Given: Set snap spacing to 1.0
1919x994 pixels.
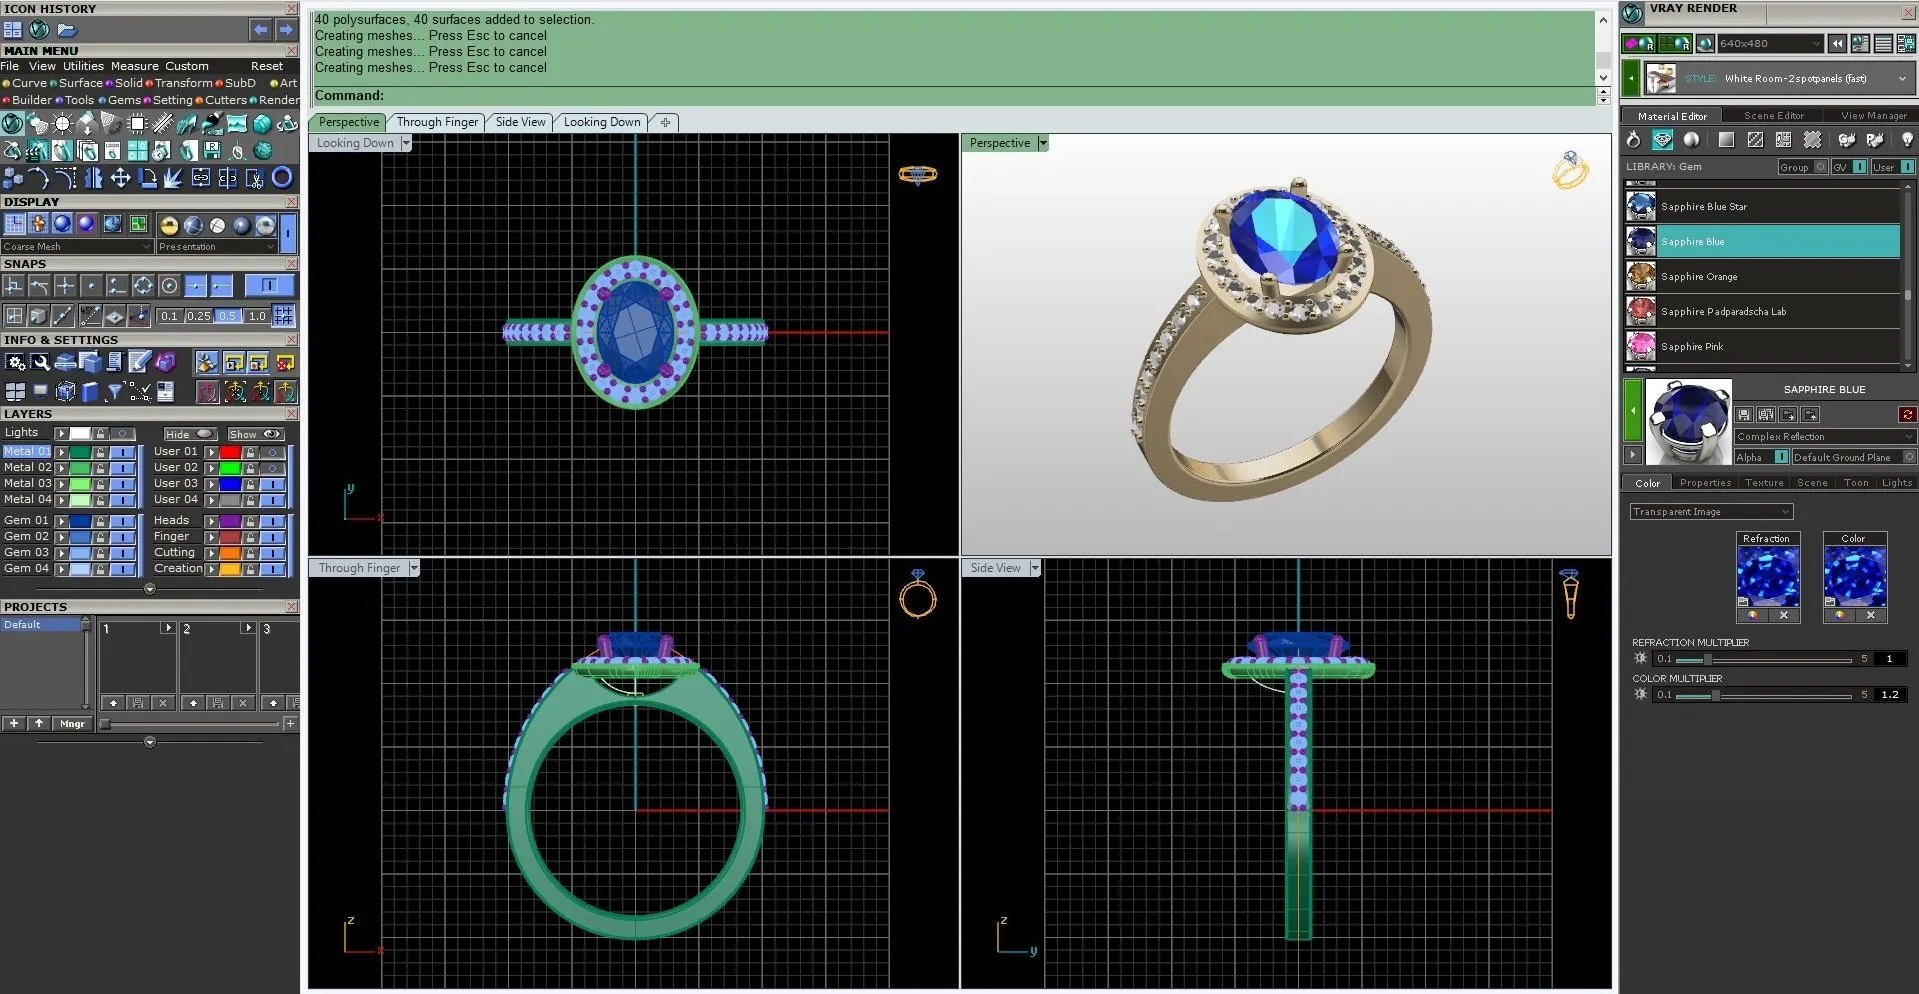Looking at the screenshot, I should click(257, 316).
